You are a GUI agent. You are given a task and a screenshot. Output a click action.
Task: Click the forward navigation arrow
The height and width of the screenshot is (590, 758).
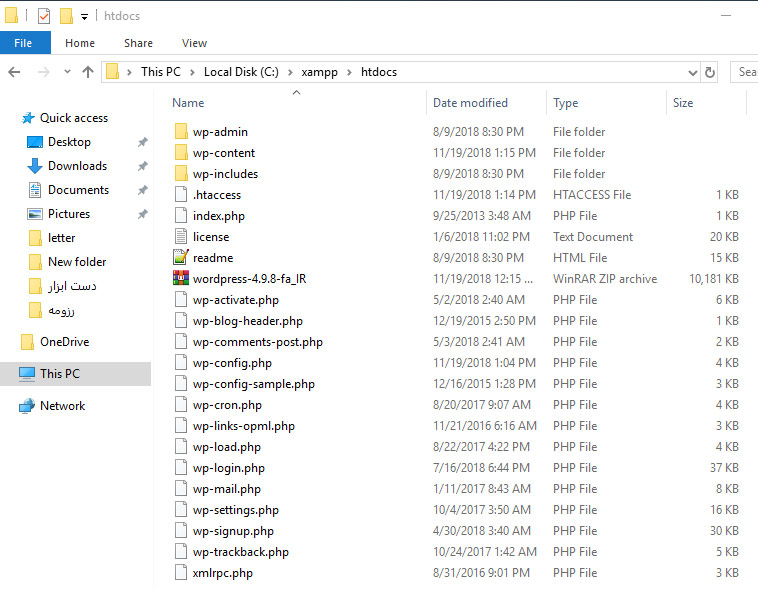pos(44,72)
